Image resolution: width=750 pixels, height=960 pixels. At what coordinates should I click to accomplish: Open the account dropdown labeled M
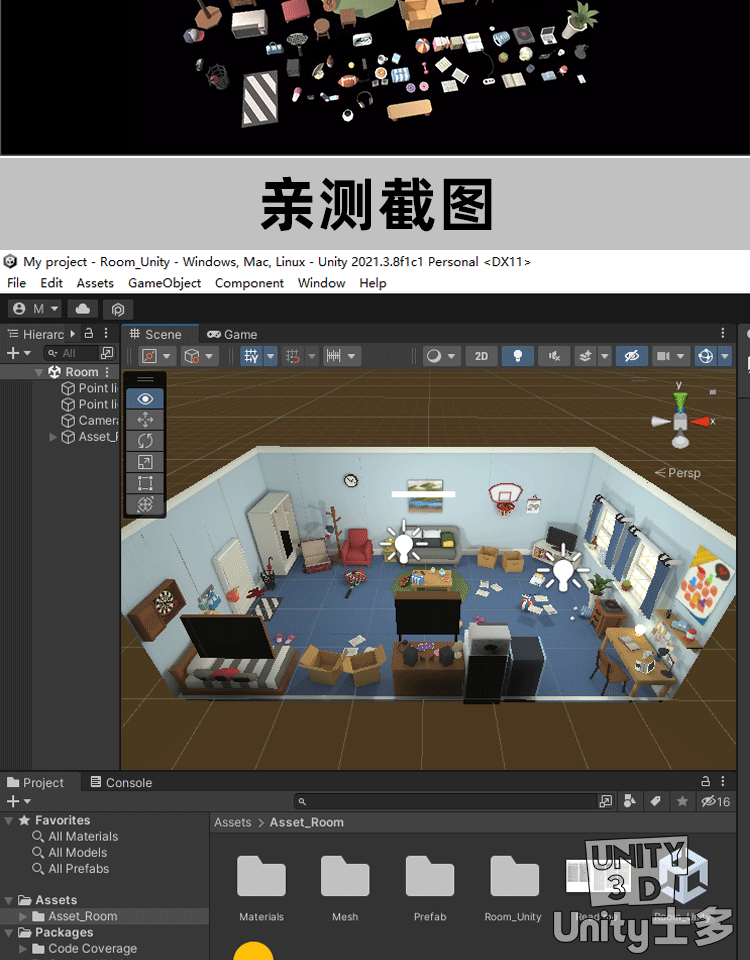tap(35, 309)
